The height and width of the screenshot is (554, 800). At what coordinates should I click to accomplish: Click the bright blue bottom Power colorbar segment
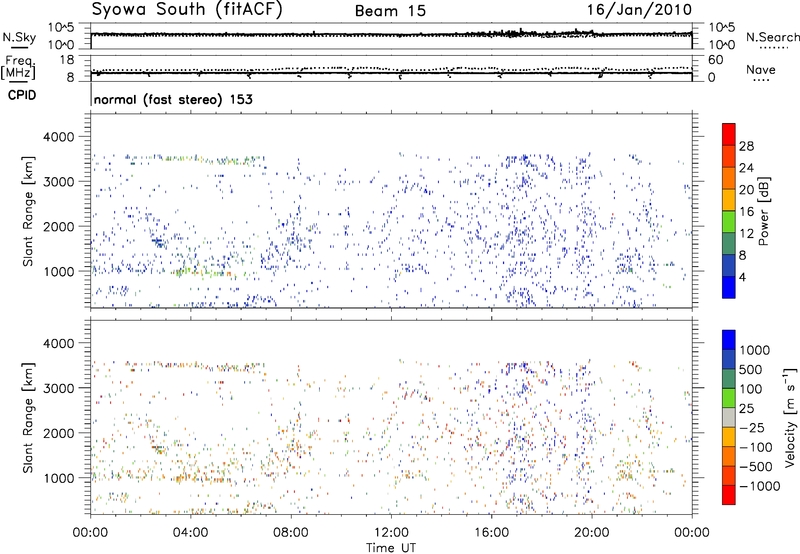[729, 287]
